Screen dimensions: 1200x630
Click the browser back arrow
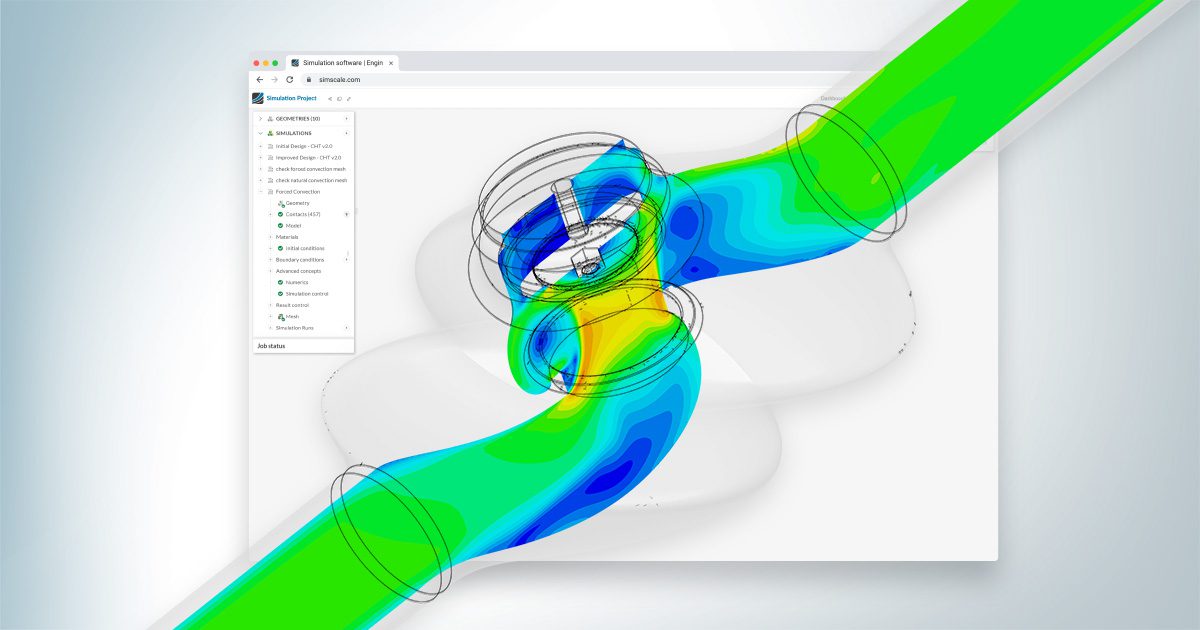tap(260, 79)
